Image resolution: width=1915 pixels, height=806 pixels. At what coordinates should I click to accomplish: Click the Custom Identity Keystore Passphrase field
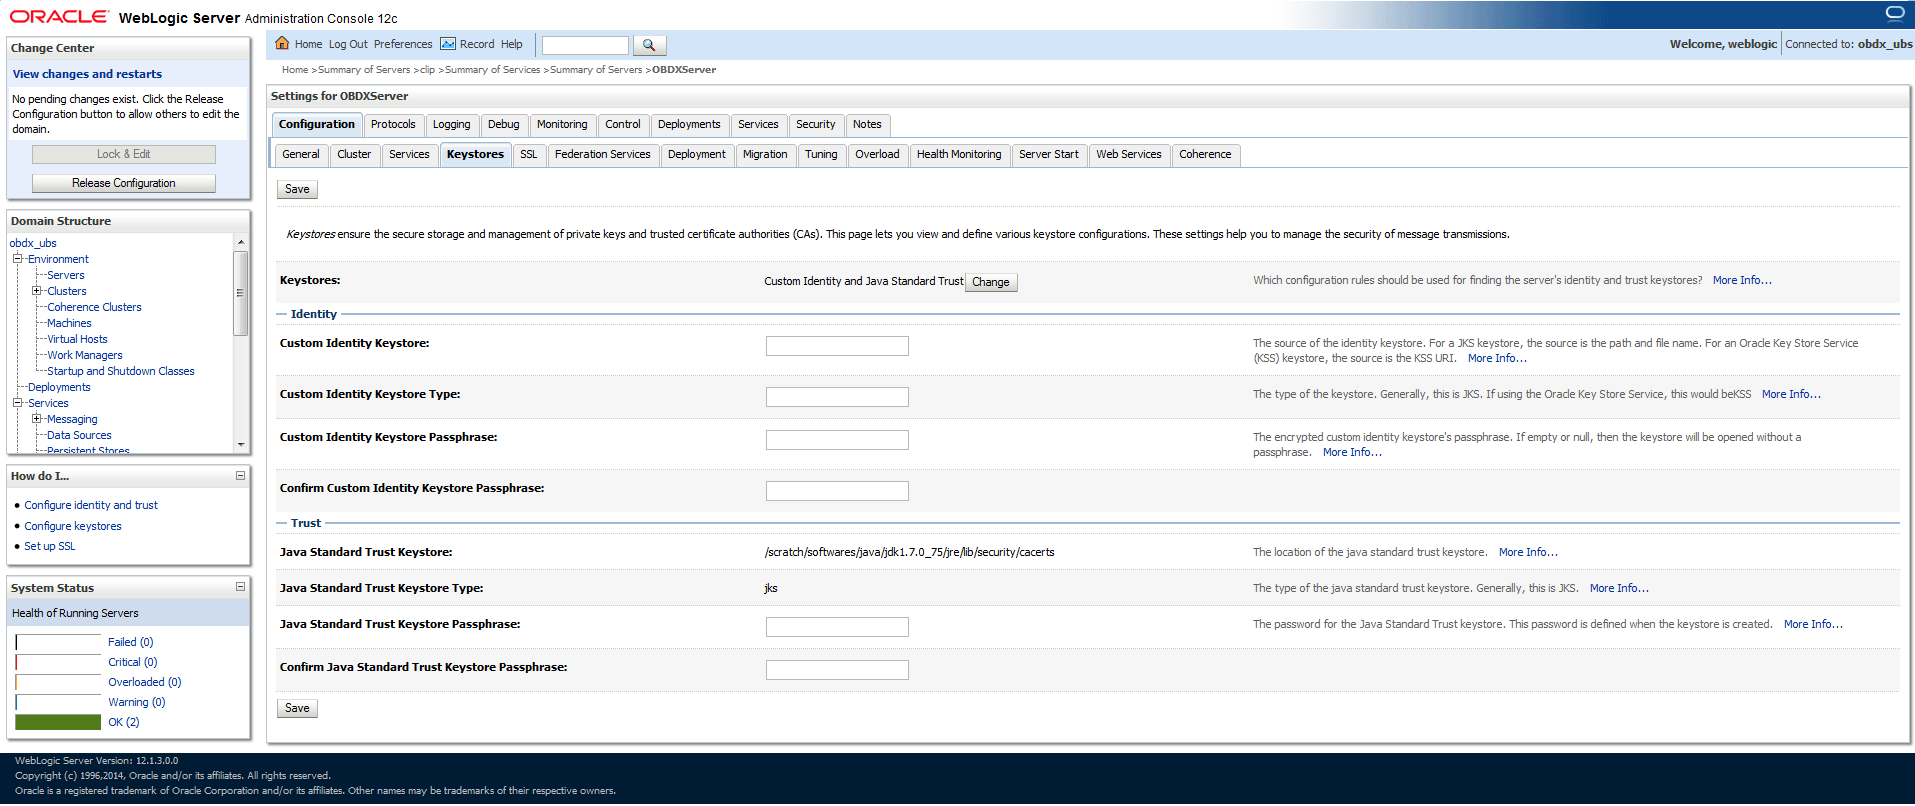coord(837,440)
